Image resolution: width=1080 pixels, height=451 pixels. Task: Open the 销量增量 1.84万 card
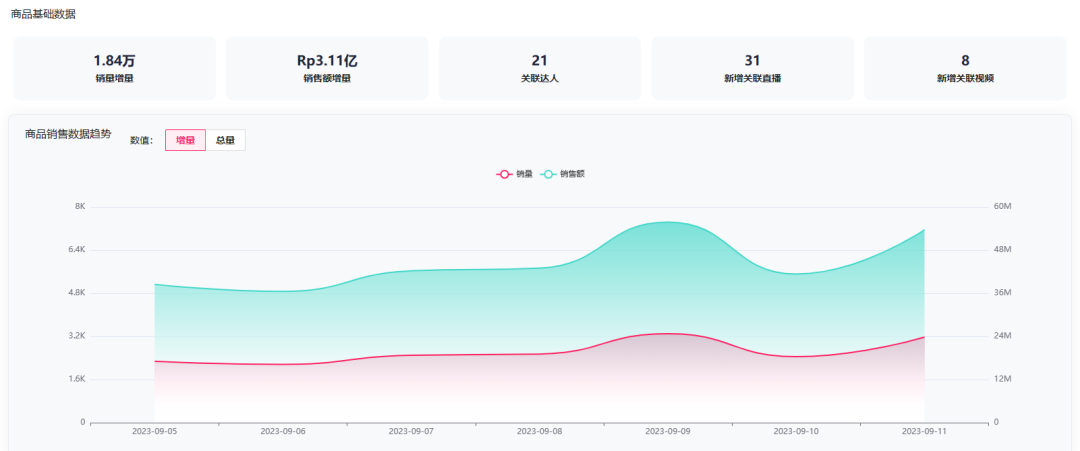114,68
